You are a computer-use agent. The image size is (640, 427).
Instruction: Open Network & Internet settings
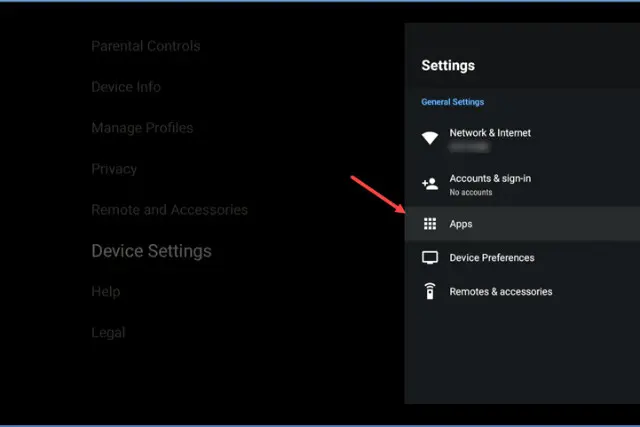[x=490, y=133]
